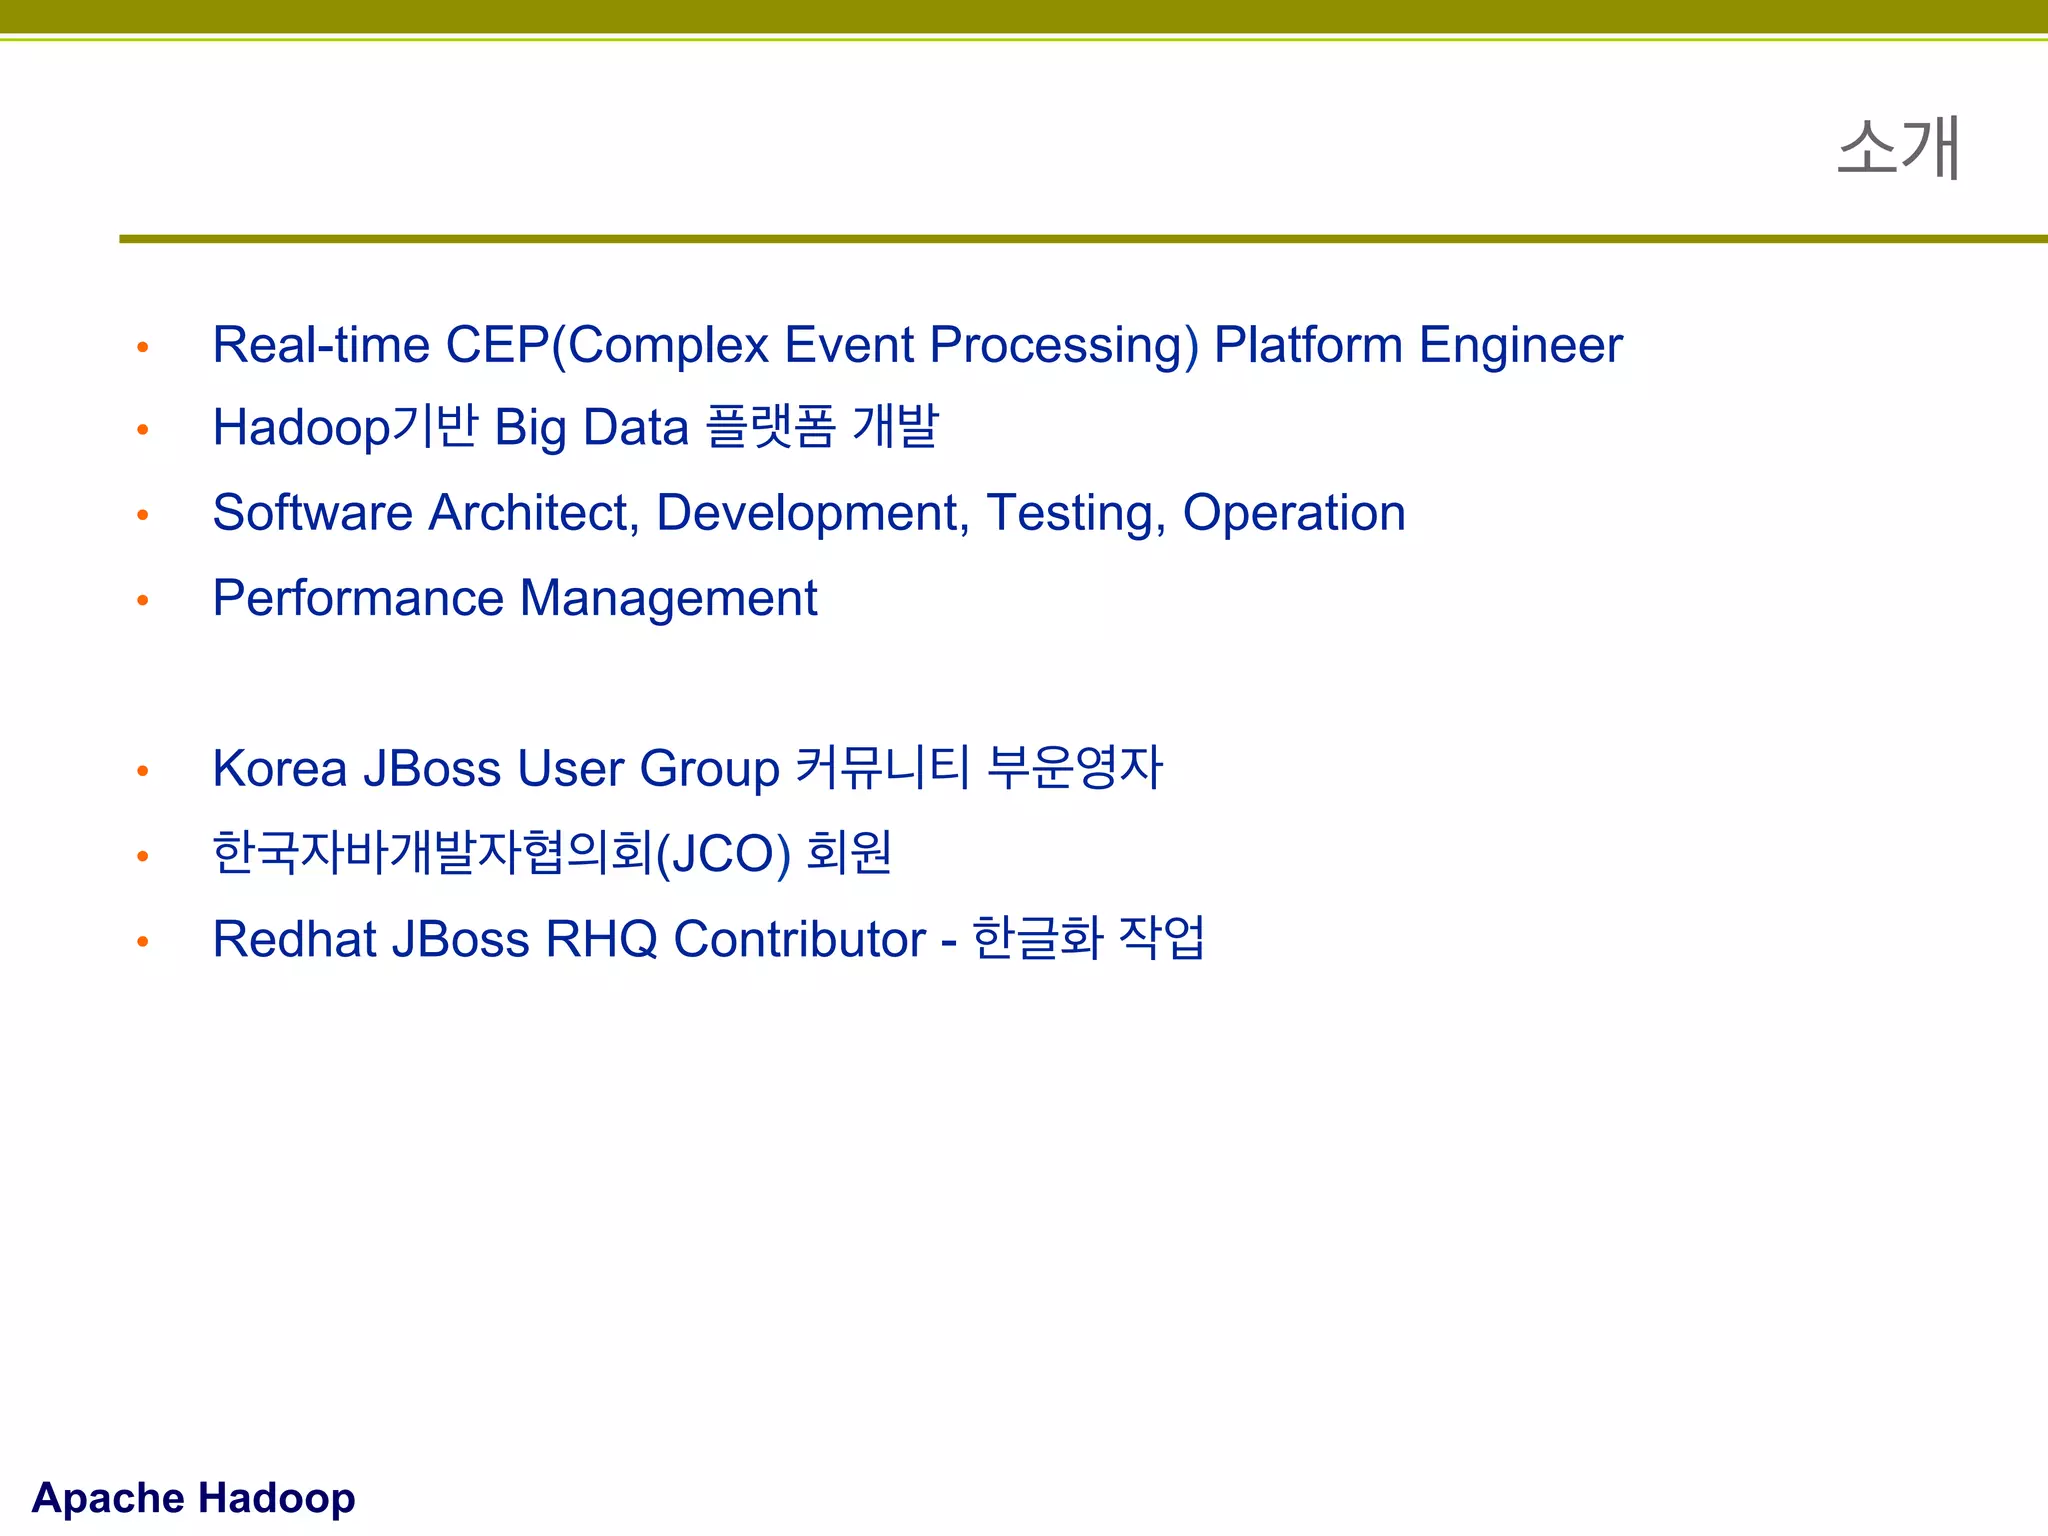Click the Software Architect, Development, Testing line

pyautogui.click(x=808, y=513)
